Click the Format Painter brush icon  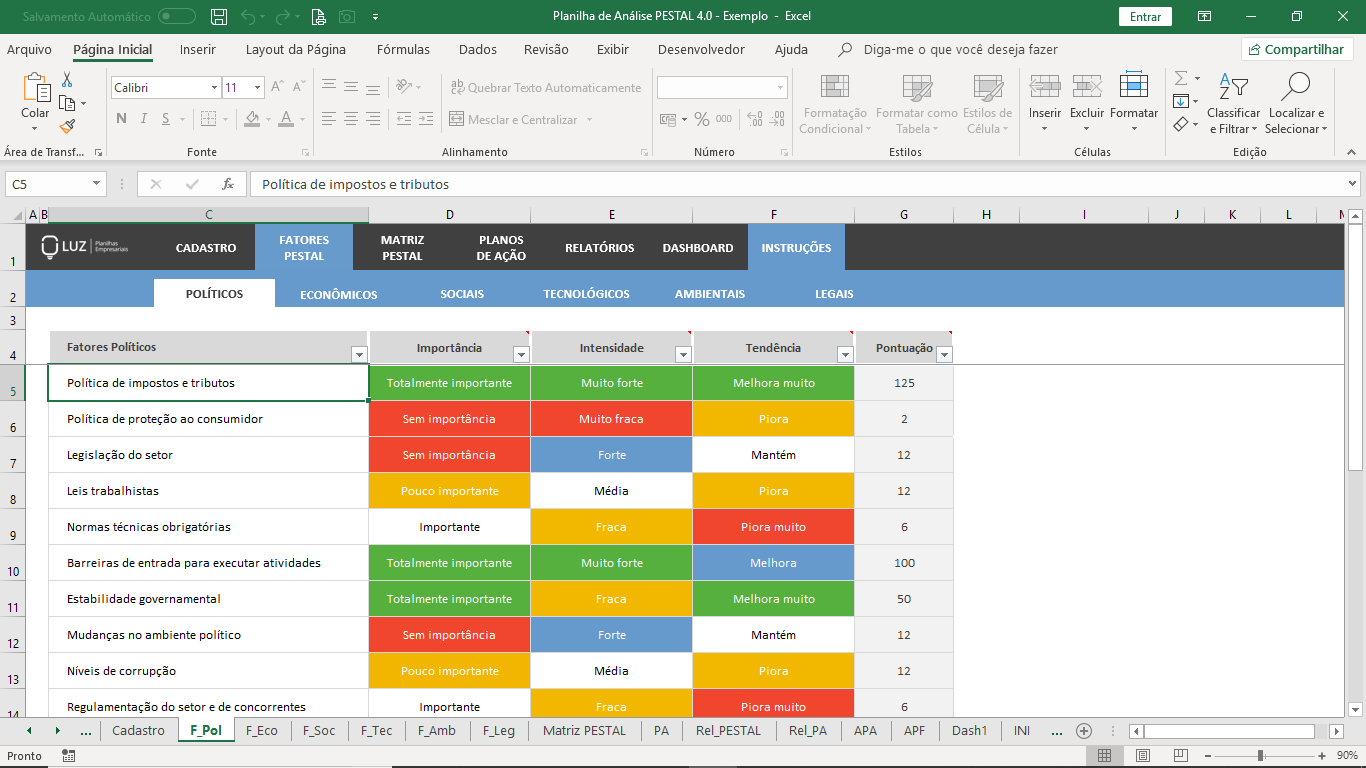[67, 127]
